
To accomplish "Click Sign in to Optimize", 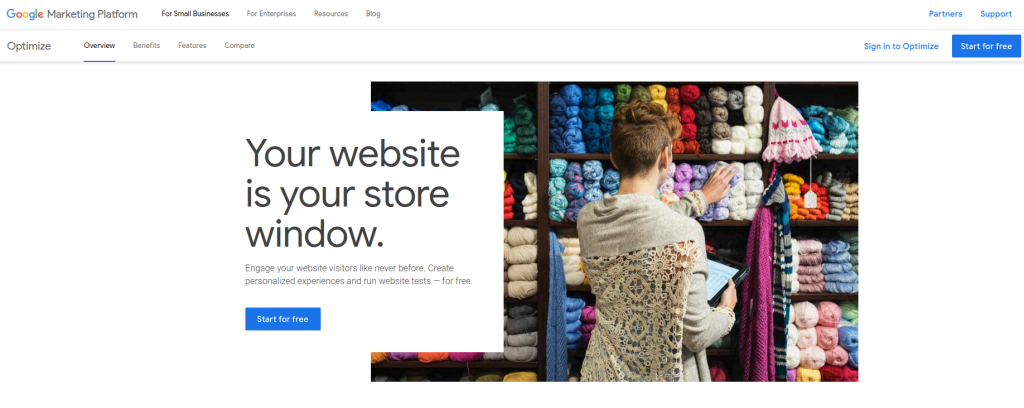I will tap(901, 46).
